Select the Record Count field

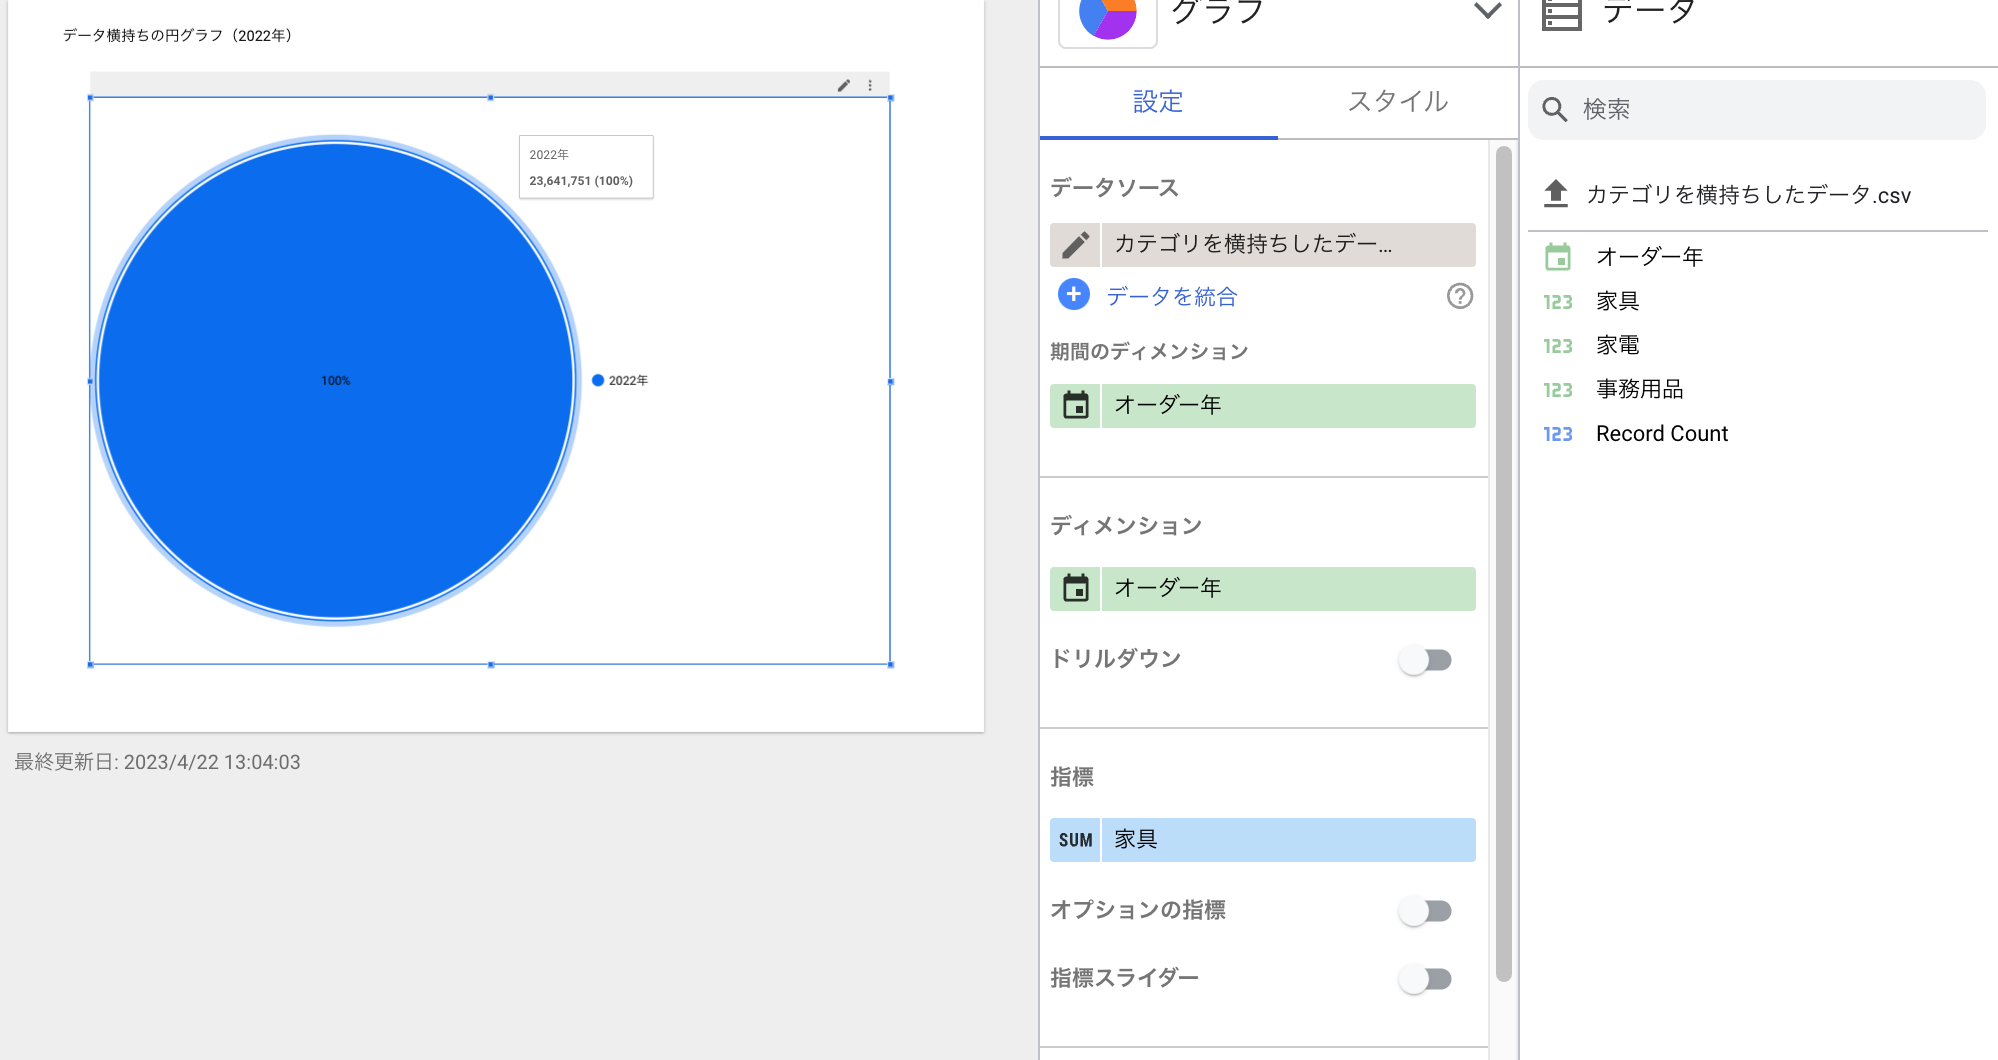tap(1661, 433)
